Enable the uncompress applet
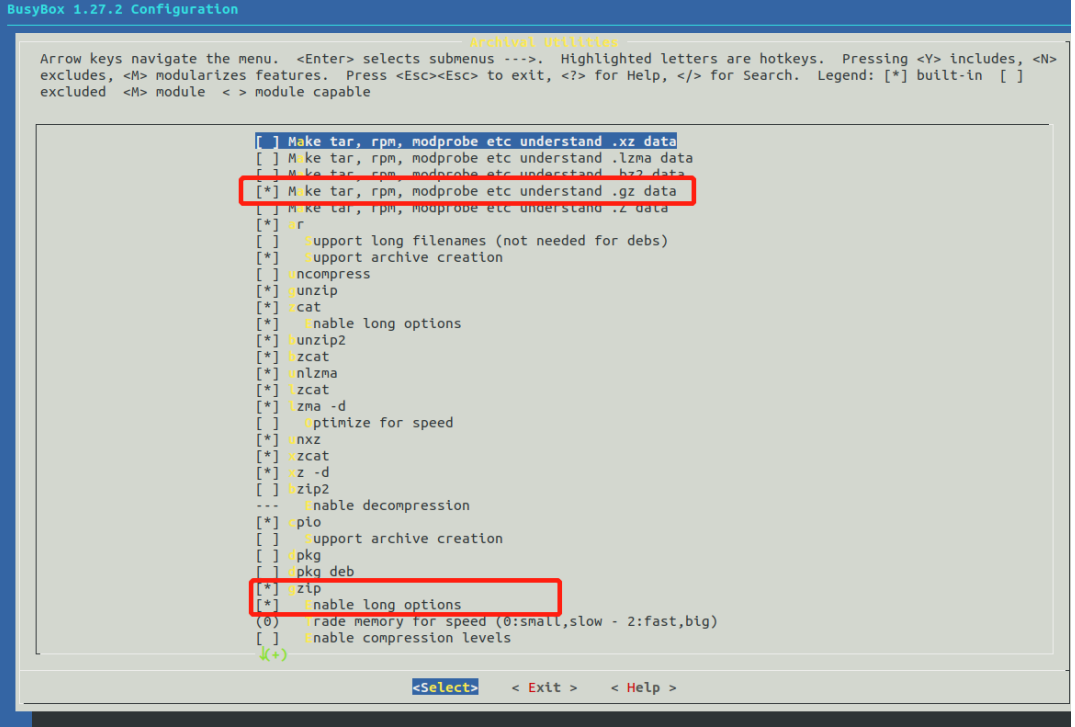Image resolution: width=1075 pixels, height=727 pixels. point(313,274)
